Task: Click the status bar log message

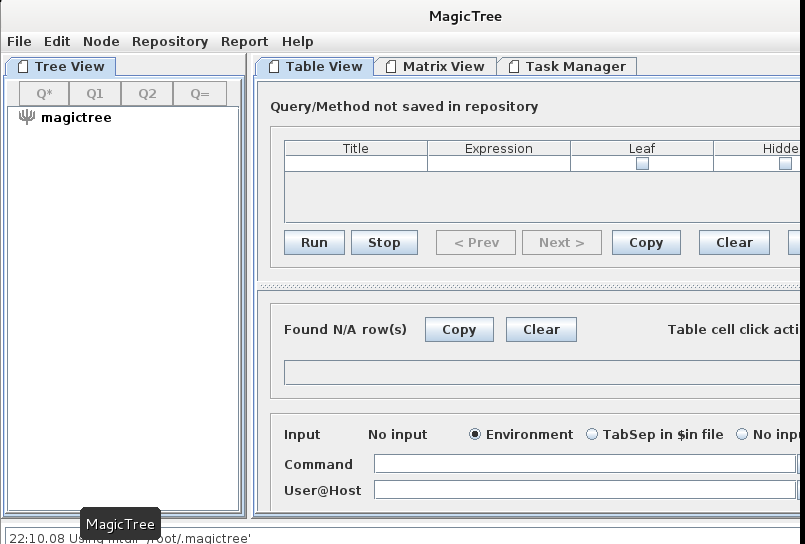Action: (130, 538)
